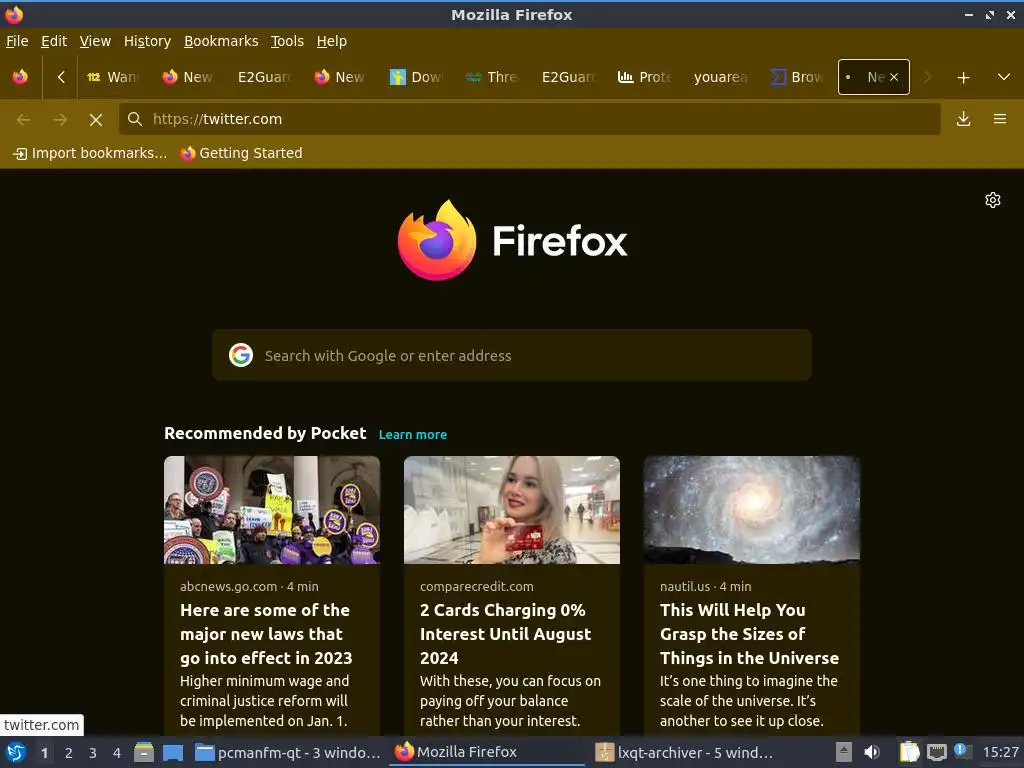This screenshot has height=768, width=1024.
Task: Open a new tab with plus button
Action: 963,78
